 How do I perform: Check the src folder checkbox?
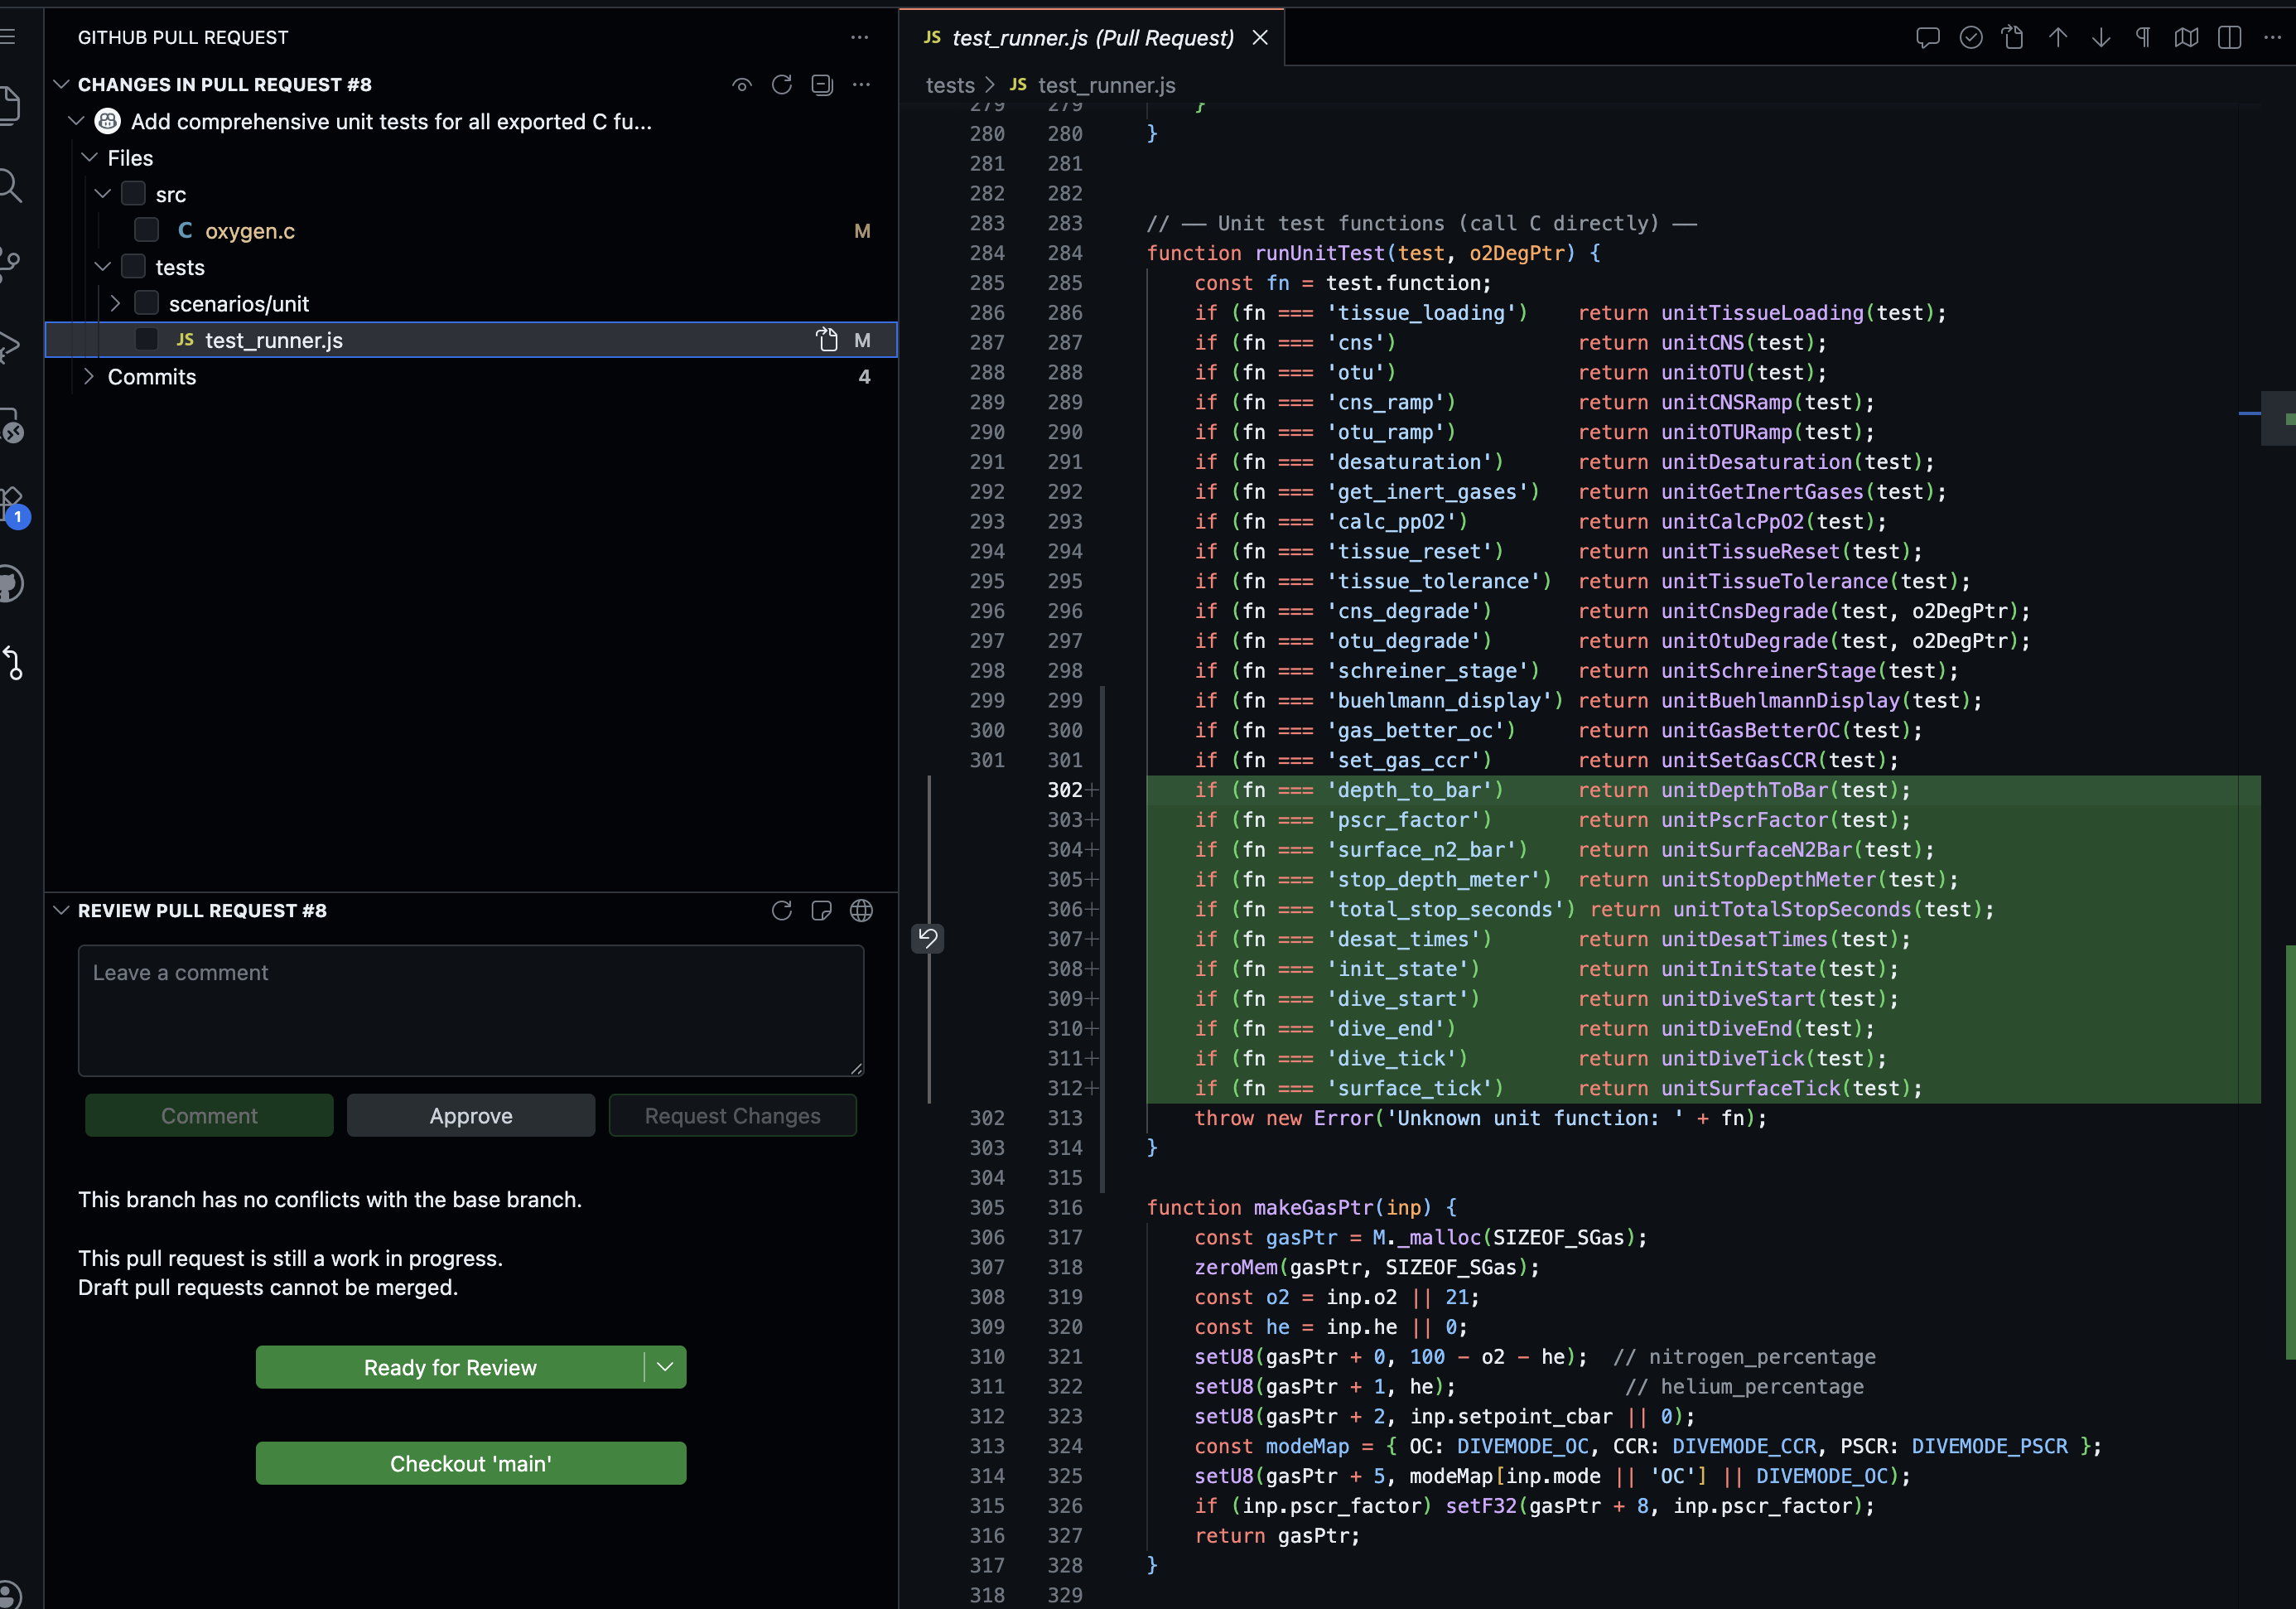click(133, 194)
